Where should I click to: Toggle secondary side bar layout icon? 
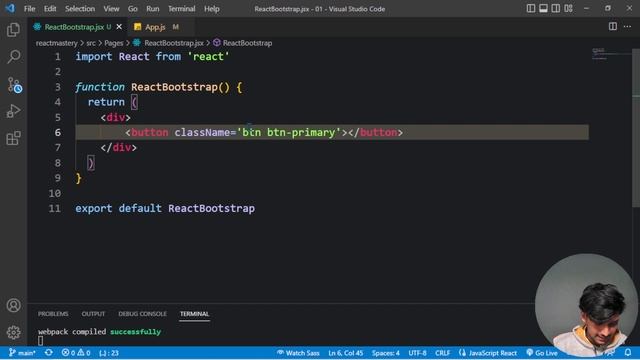556,9
